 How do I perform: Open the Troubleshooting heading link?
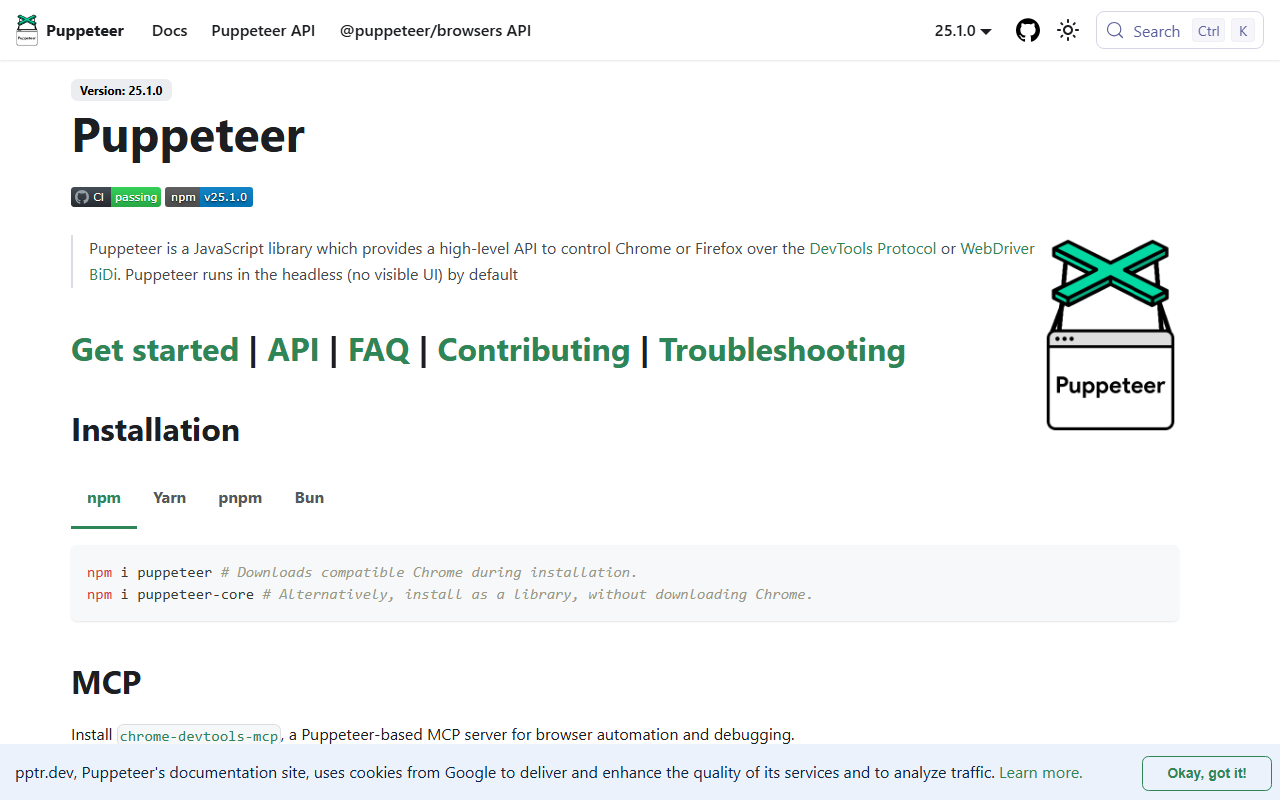782,350
